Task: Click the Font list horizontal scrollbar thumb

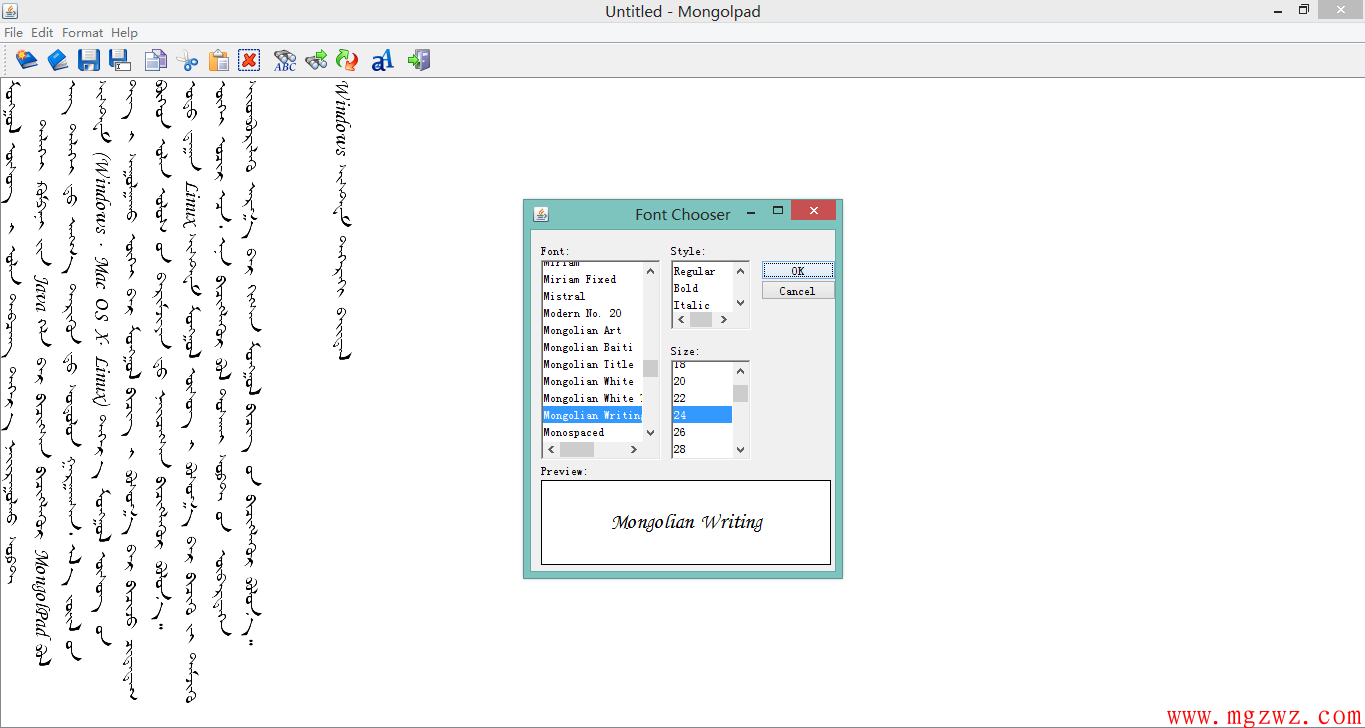Action: pos(577,450)
